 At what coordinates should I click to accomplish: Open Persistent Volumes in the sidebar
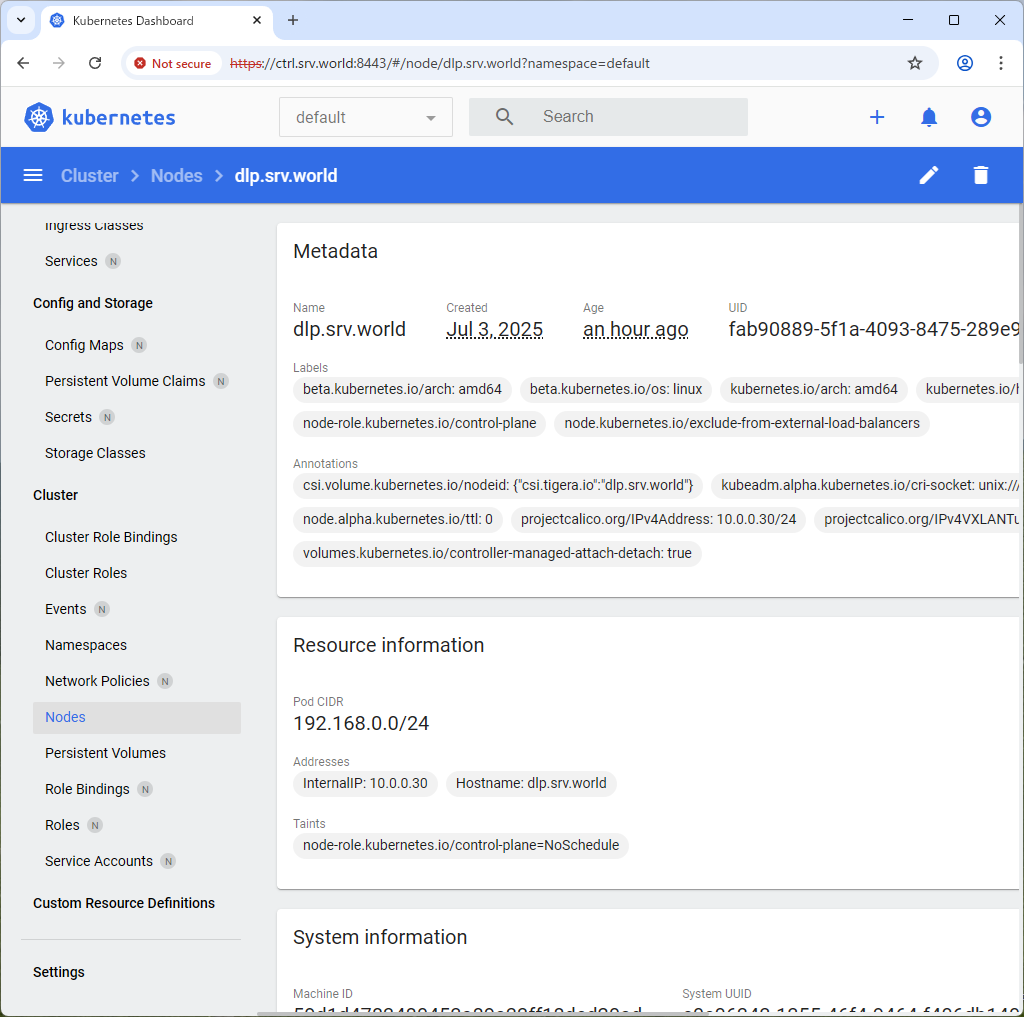click(x=105, y=753)
